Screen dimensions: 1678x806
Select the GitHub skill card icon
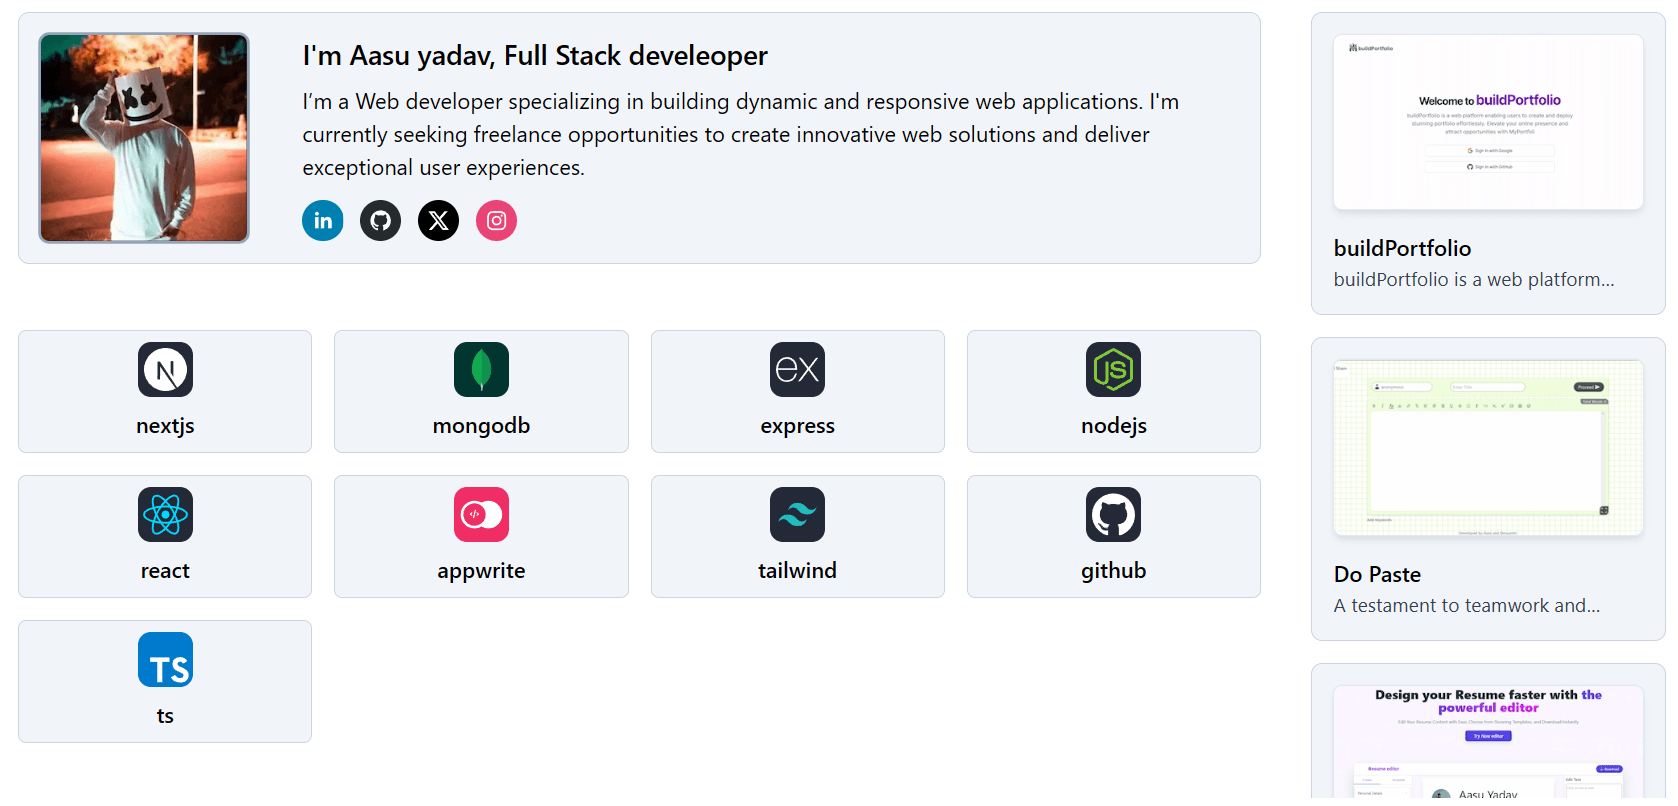point(1113,515)
